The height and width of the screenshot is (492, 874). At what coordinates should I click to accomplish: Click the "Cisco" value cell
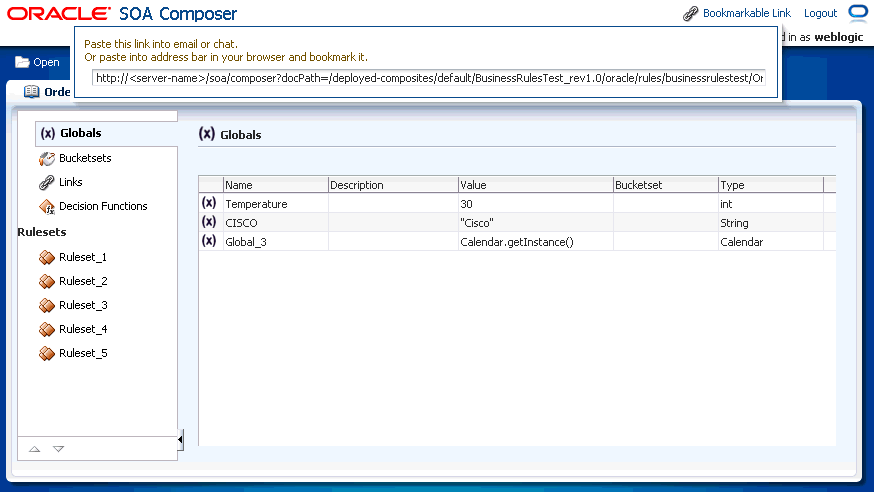coord(536,223)
